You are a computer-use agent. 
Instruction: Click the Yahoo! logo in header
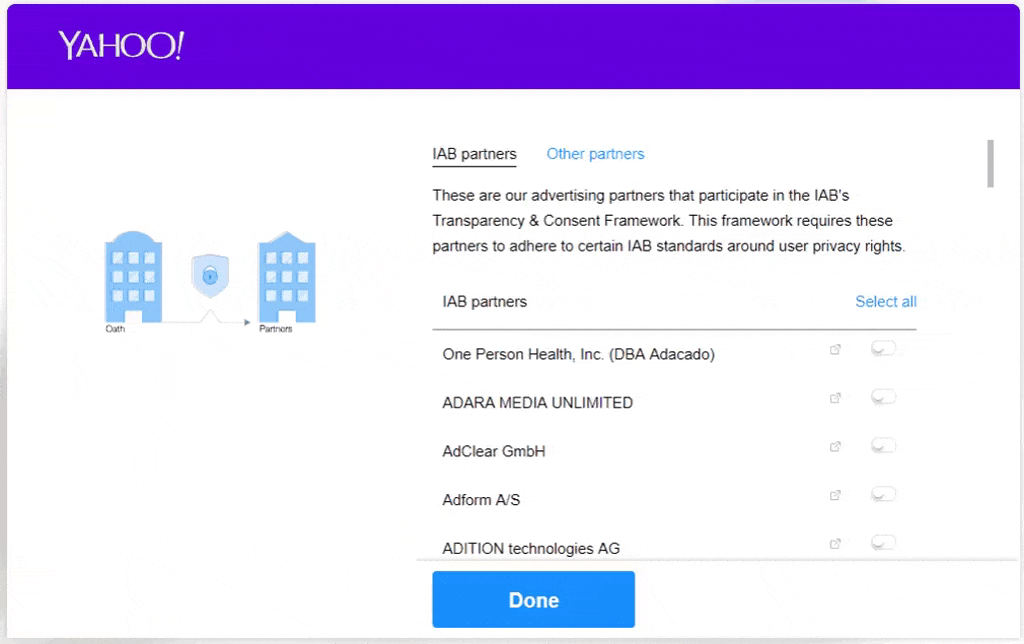click(121, 46)
